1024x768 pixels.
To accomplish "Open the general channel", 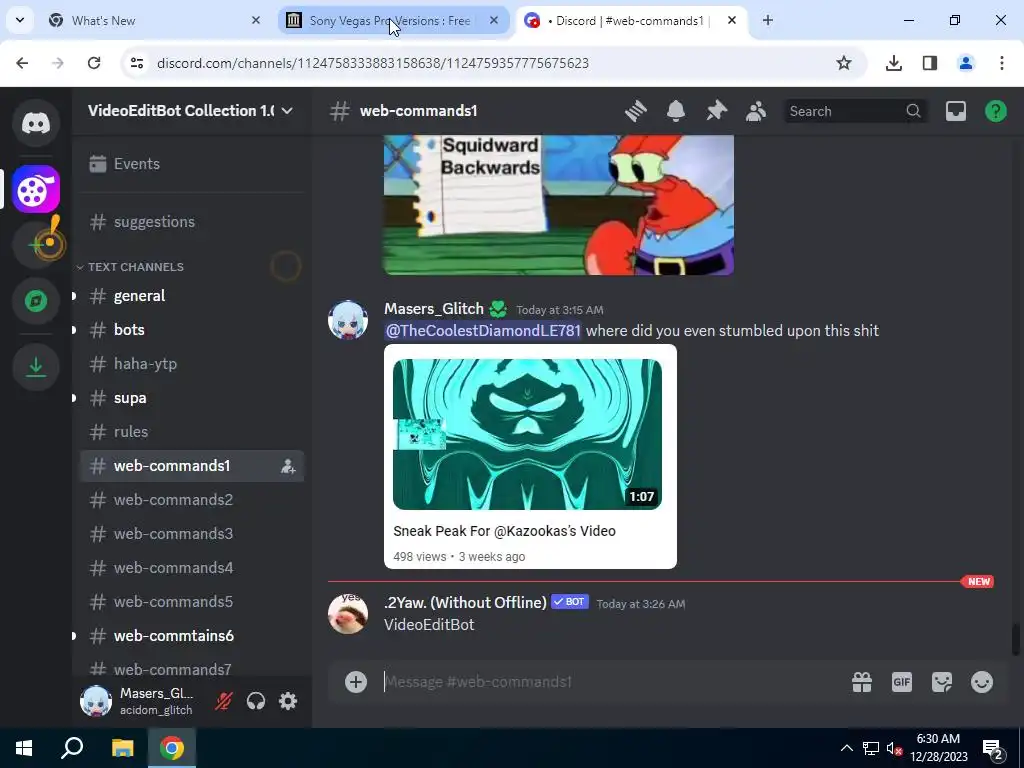I will click(x=191, y=296).
